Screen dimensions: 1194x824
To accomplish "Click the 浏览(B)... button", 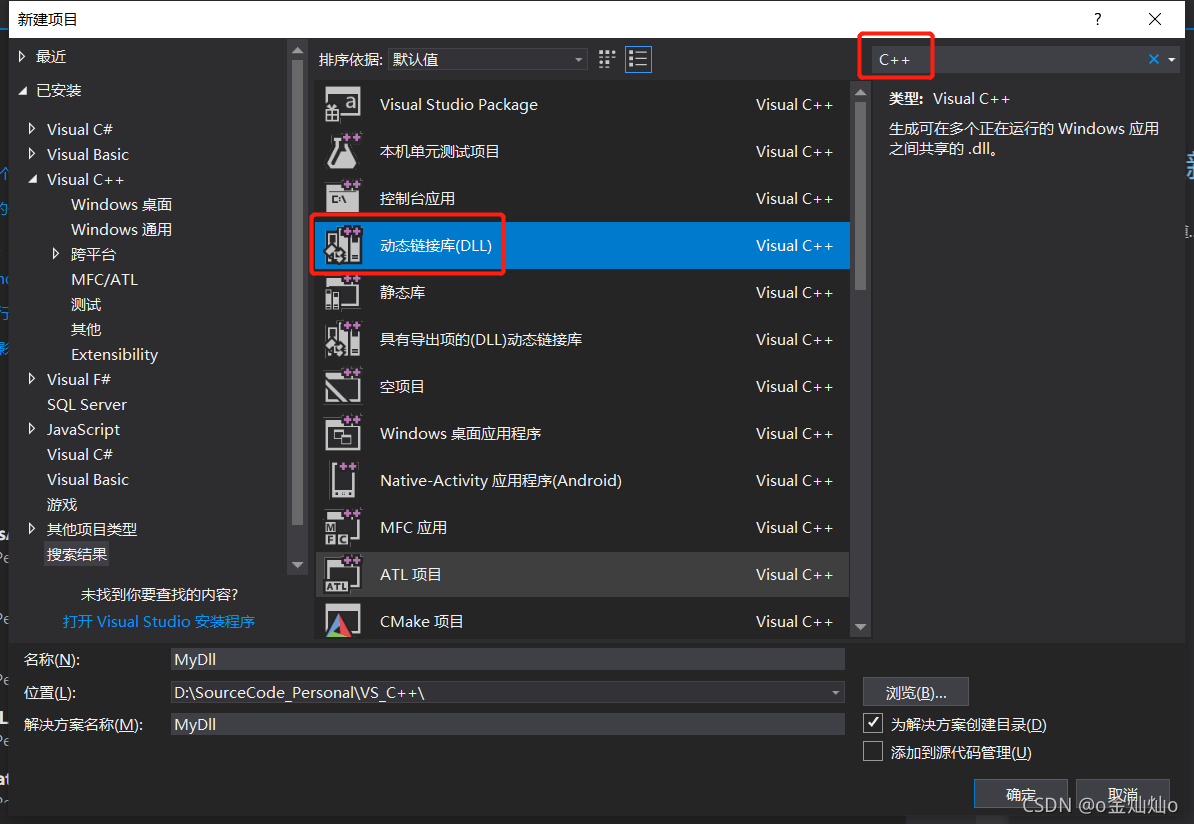I will pos(915,692).
